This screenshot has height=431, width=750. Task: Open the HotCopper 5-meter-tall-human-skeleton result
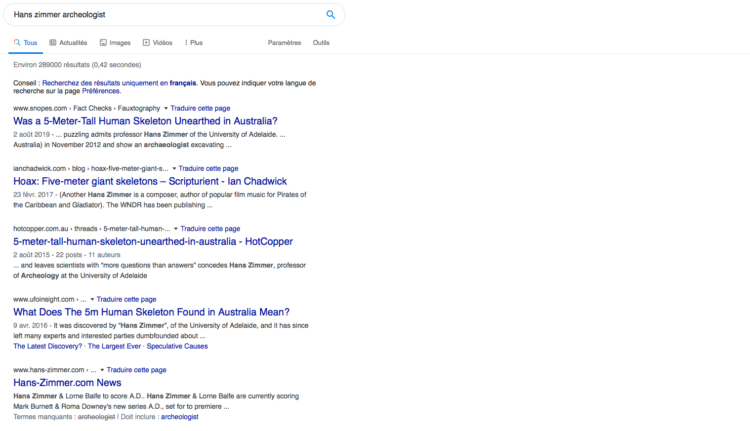coord(153,242)
